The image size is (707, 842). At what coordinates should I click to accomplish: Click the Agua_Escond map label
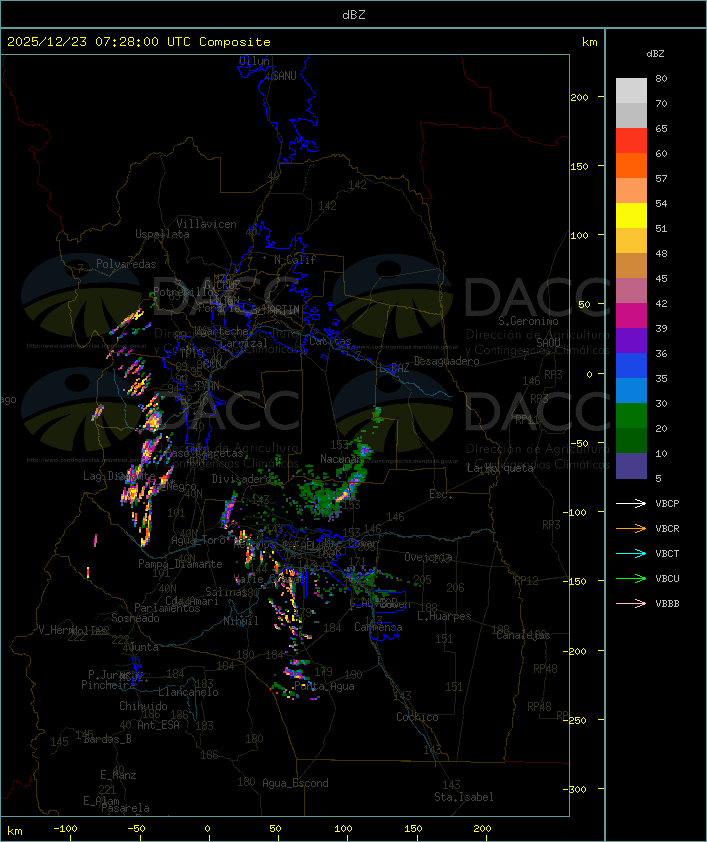(295, 783)
